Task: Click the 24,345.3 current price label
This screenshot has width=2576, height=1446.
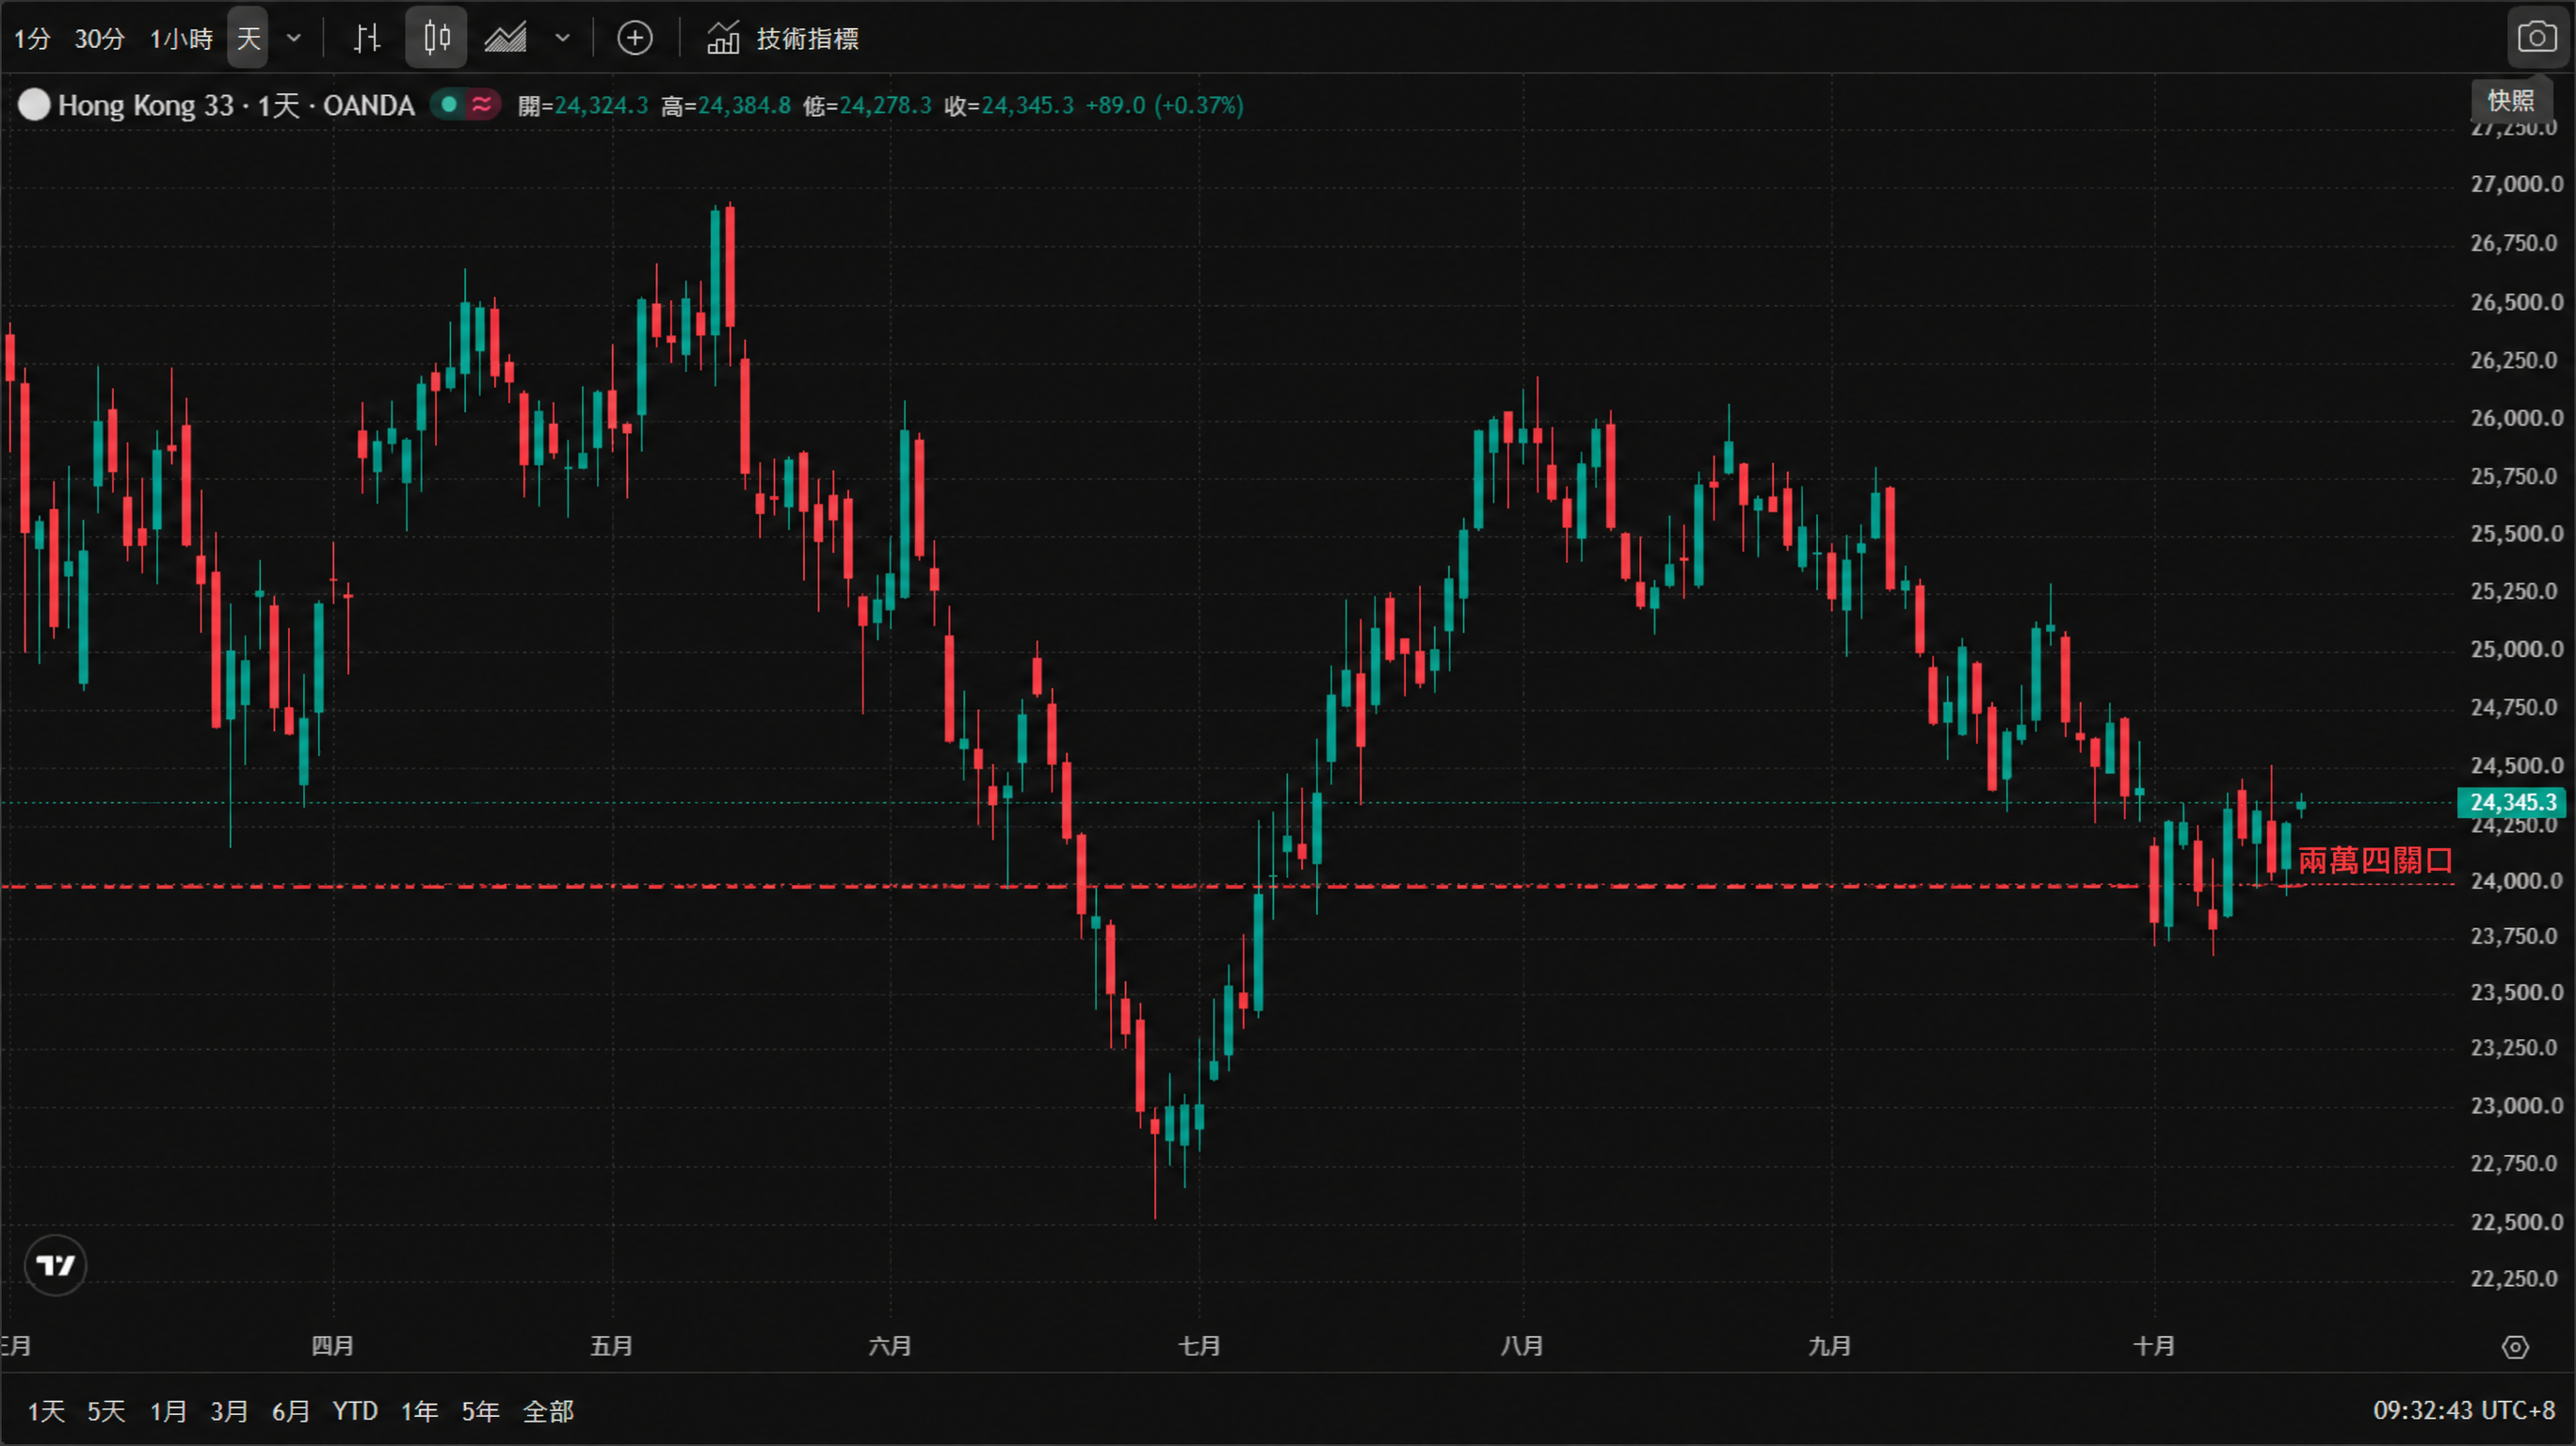Action: (x=2512, y=803)
